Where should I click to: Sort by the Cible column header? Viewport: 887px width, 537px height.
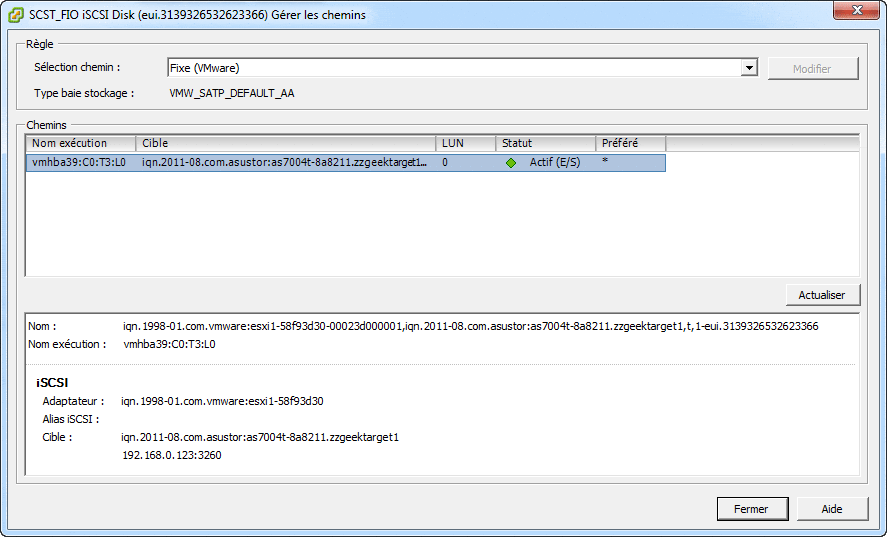(x=286, y=143)
